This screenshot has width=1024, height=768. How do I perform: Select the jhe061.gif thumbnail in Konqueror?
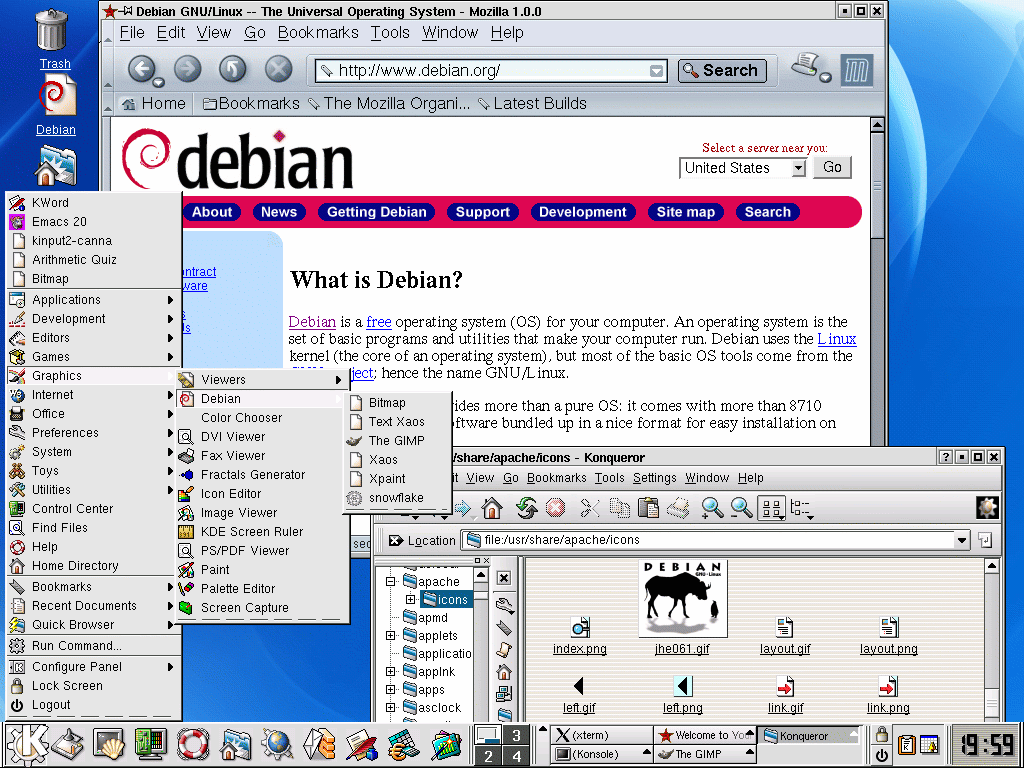(682, 598)
